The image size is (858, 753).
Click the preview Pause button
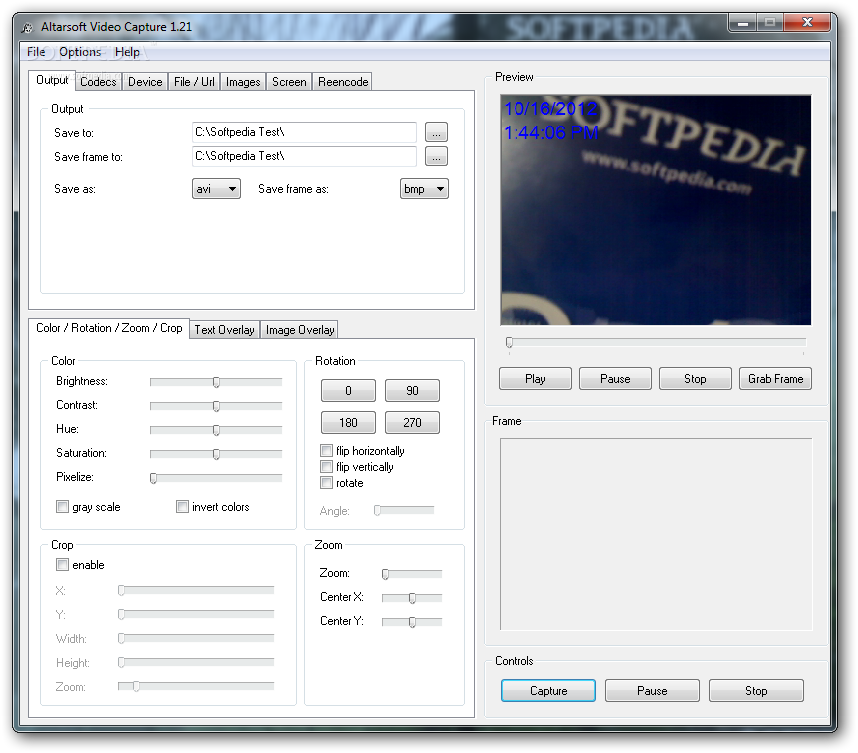pos(615,379)
